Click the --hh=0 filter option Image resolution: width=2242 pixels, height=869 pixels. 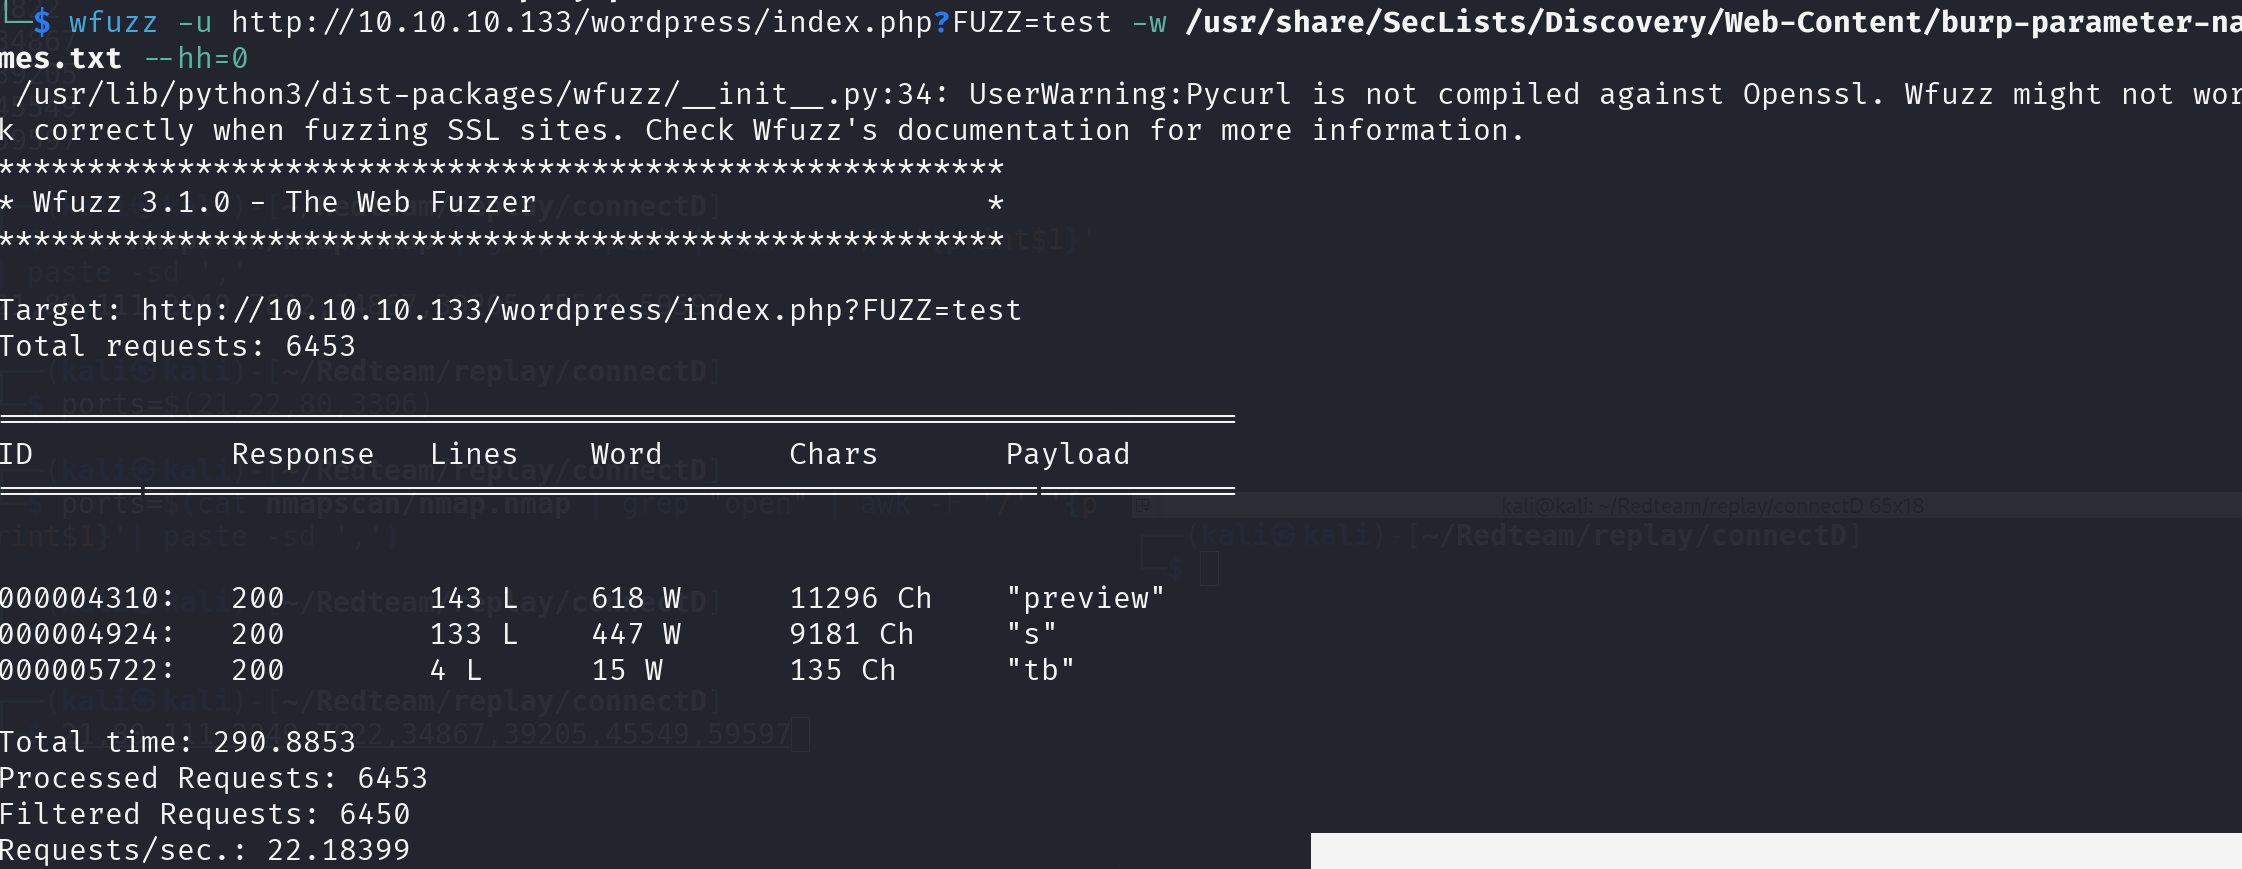coord(196,58)
